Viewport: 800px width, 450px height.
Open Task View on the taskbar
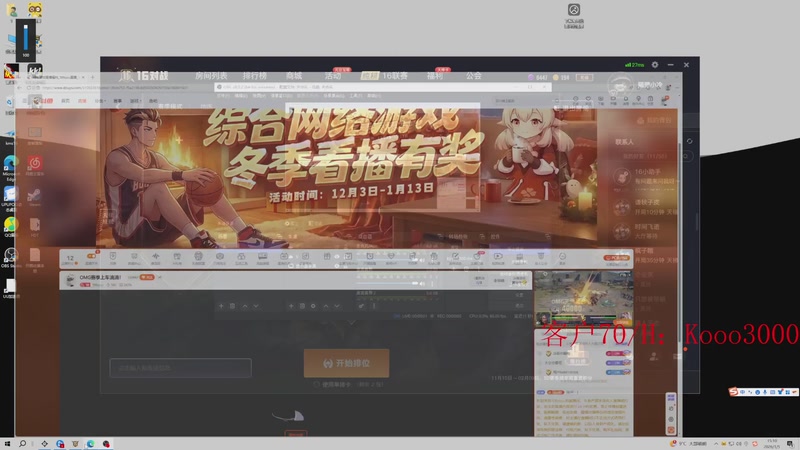[44, 444]
